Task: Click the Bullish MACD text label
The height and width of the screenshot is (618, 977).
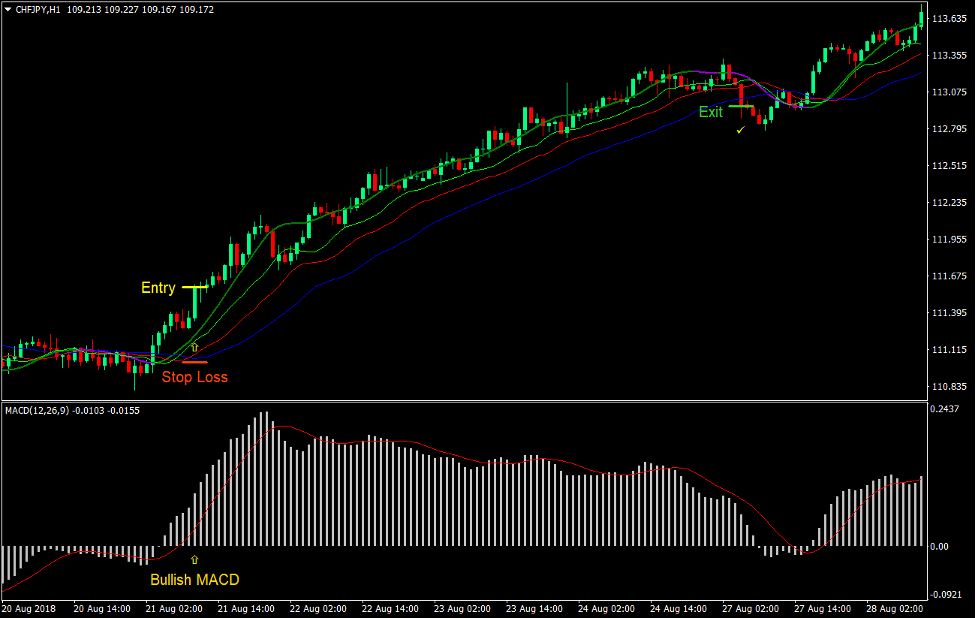Action: point(197,578)
